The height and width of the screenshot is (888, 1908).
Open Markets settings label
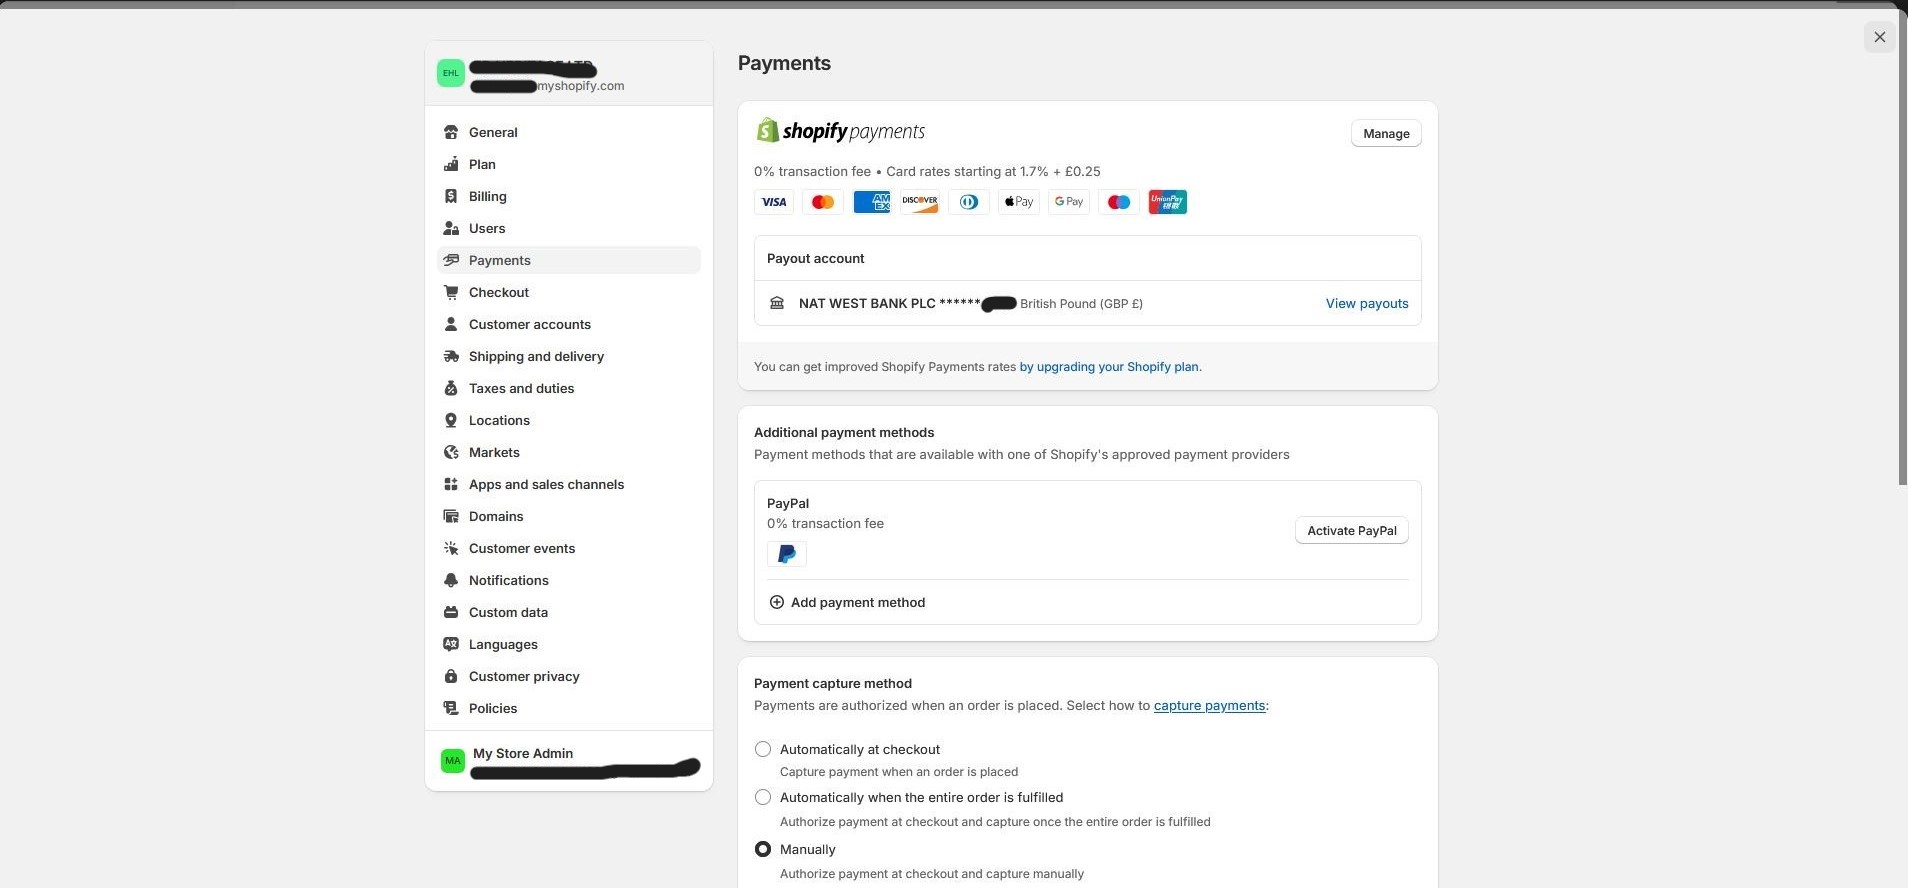coord(494,452)
